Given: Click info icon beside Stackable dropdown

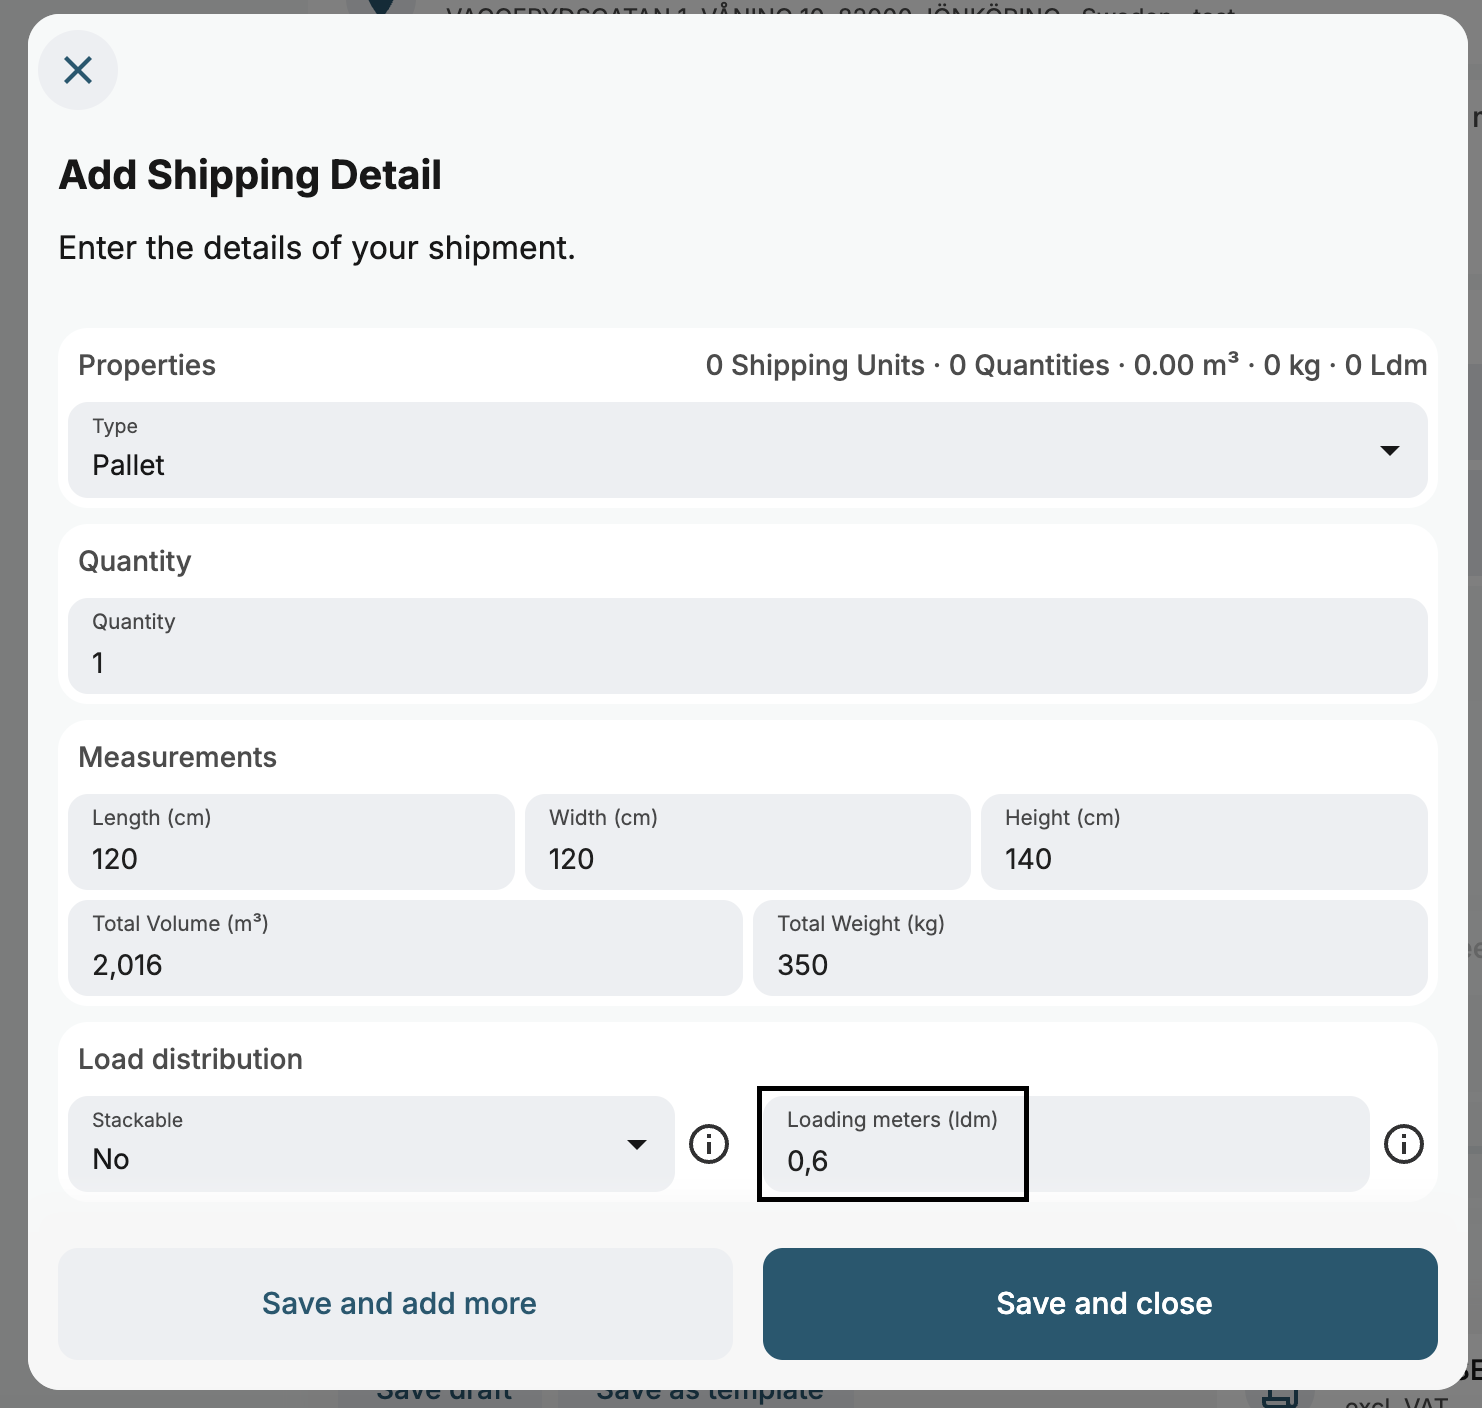Looking at the screenshot, I should [x=709, y=1143].
